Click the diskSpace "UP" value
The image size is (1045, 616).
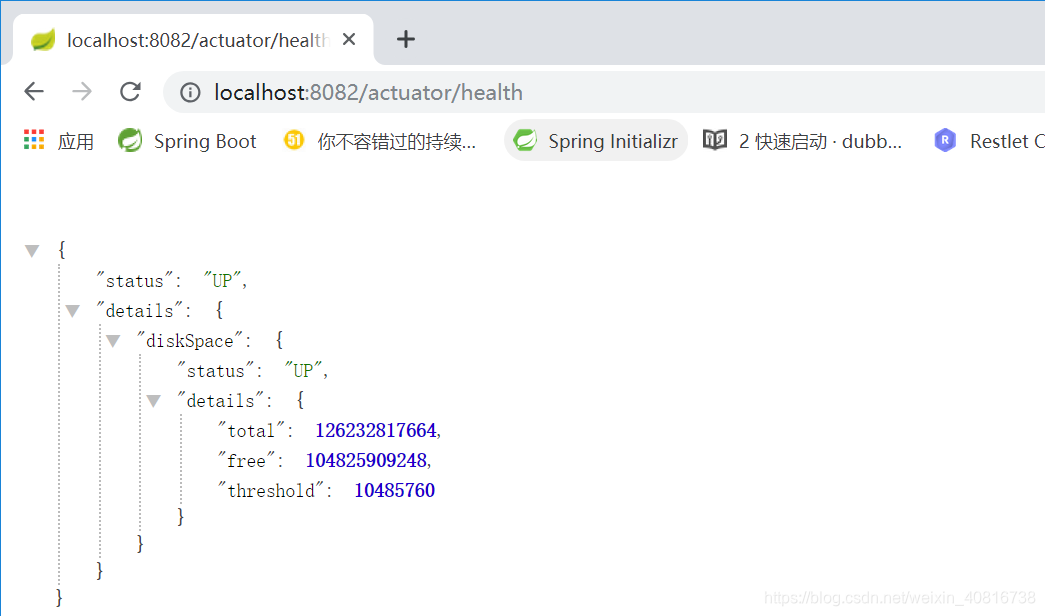coord(303,371)
